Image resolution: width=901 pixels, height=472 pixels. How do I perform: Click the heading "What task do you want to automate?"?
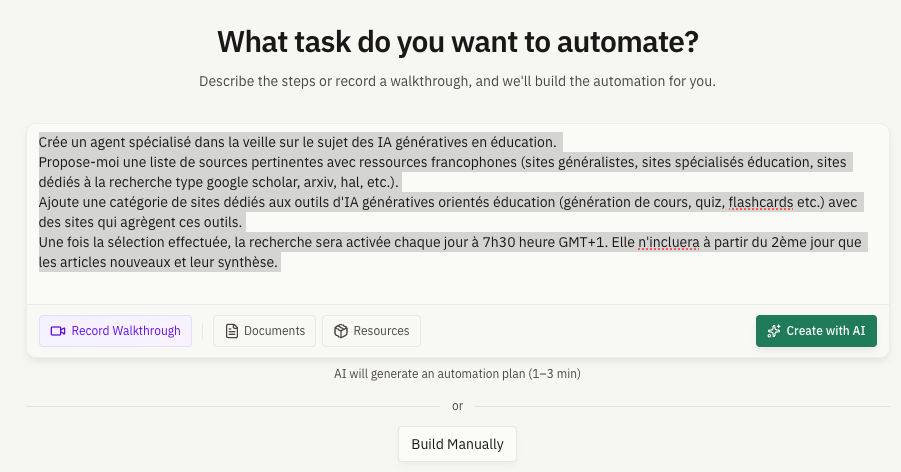457,43
